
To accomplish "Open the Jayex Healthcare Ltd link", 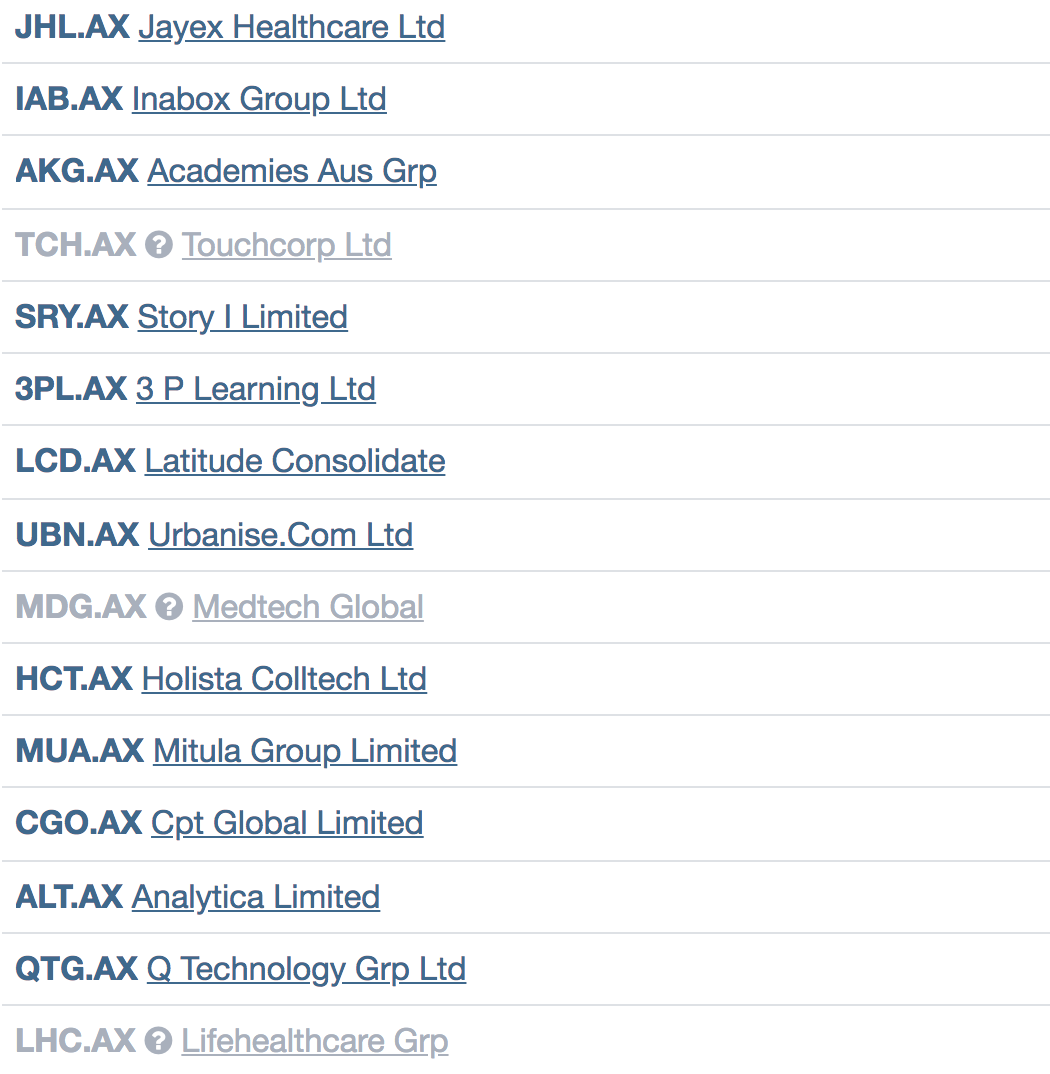I will pos(291,27).
